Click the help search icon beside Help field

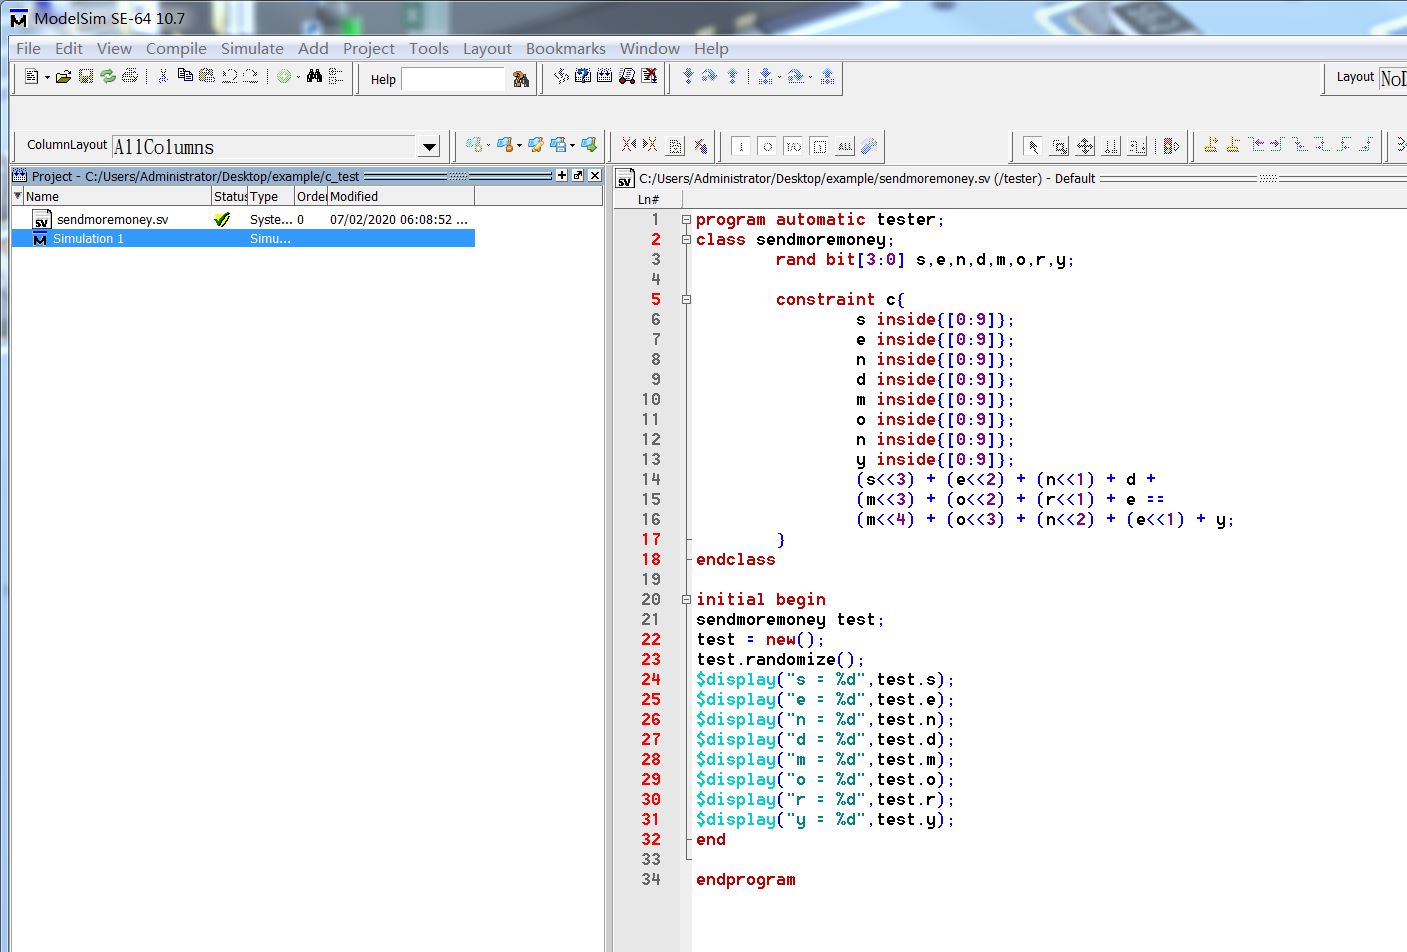[x=520, y=79]
